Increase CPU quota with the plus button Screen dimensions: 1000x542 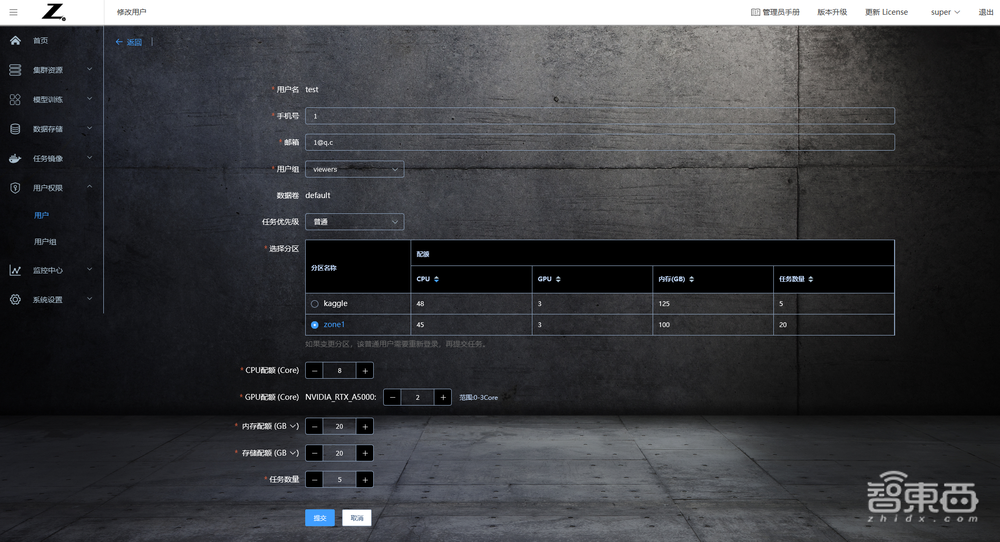[365, 371]
